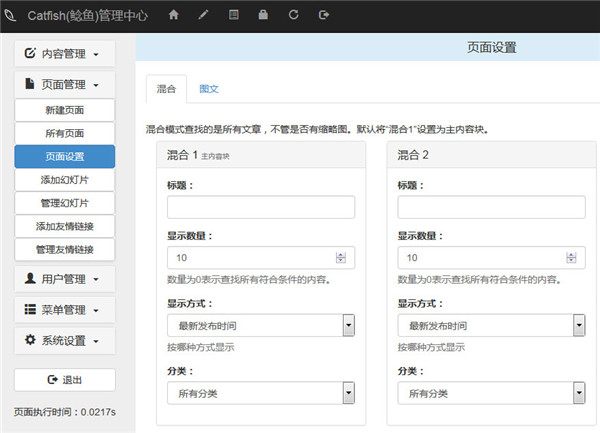
Task: Click the 退出 logout button
Action: tap(64, 380)
